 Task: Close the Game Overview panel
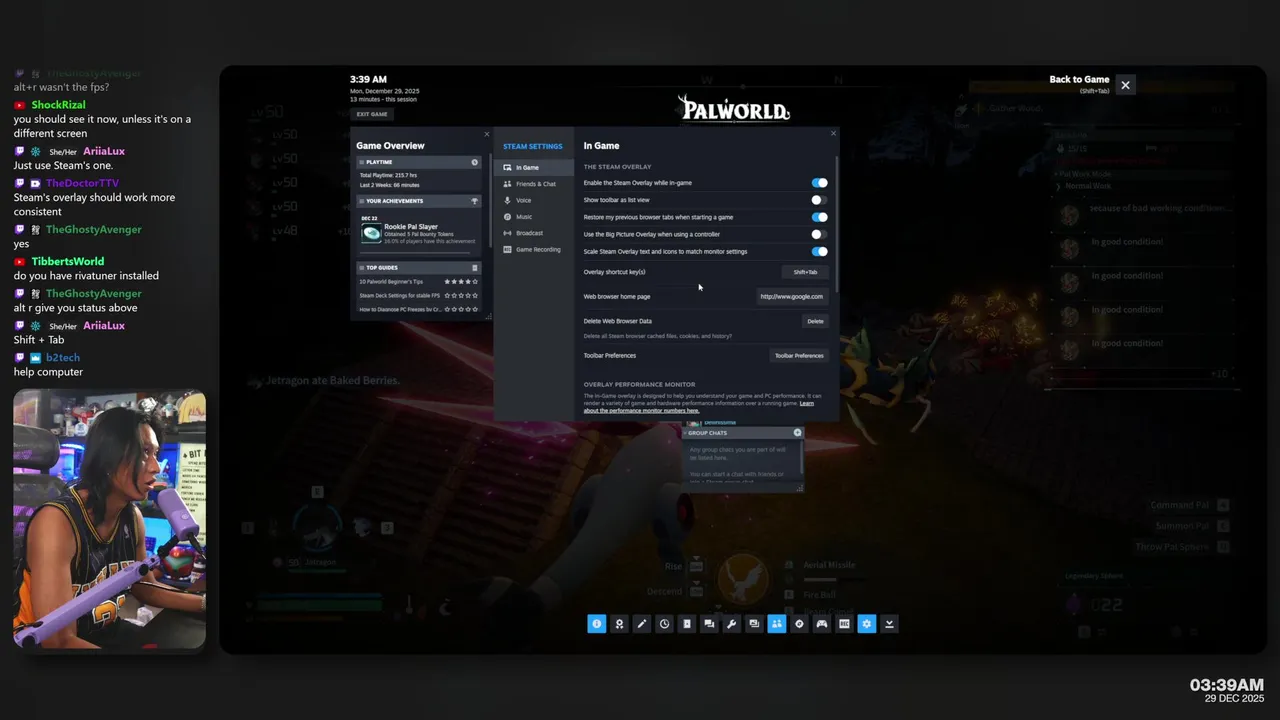487,133
